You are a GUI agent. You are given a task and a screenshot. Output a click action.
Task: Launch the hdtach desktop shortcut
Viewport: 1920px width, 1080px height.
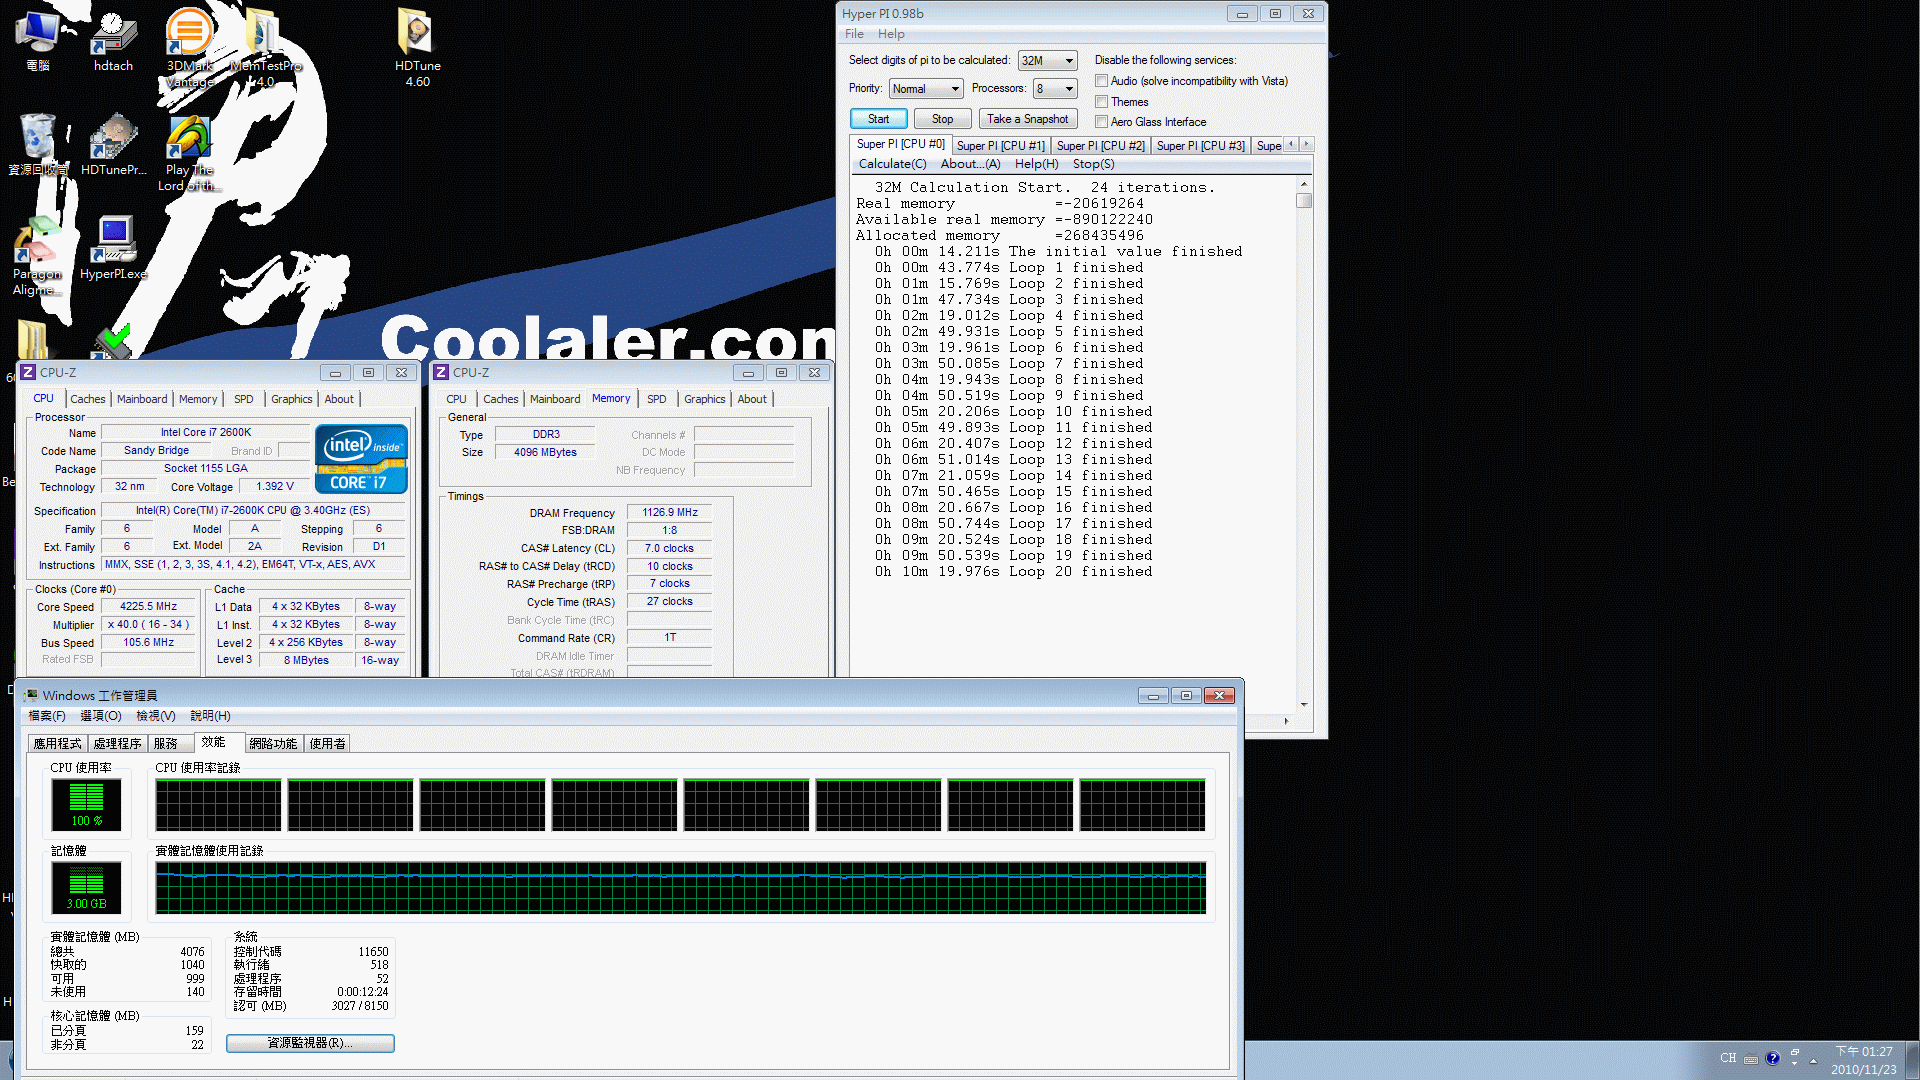113,40
